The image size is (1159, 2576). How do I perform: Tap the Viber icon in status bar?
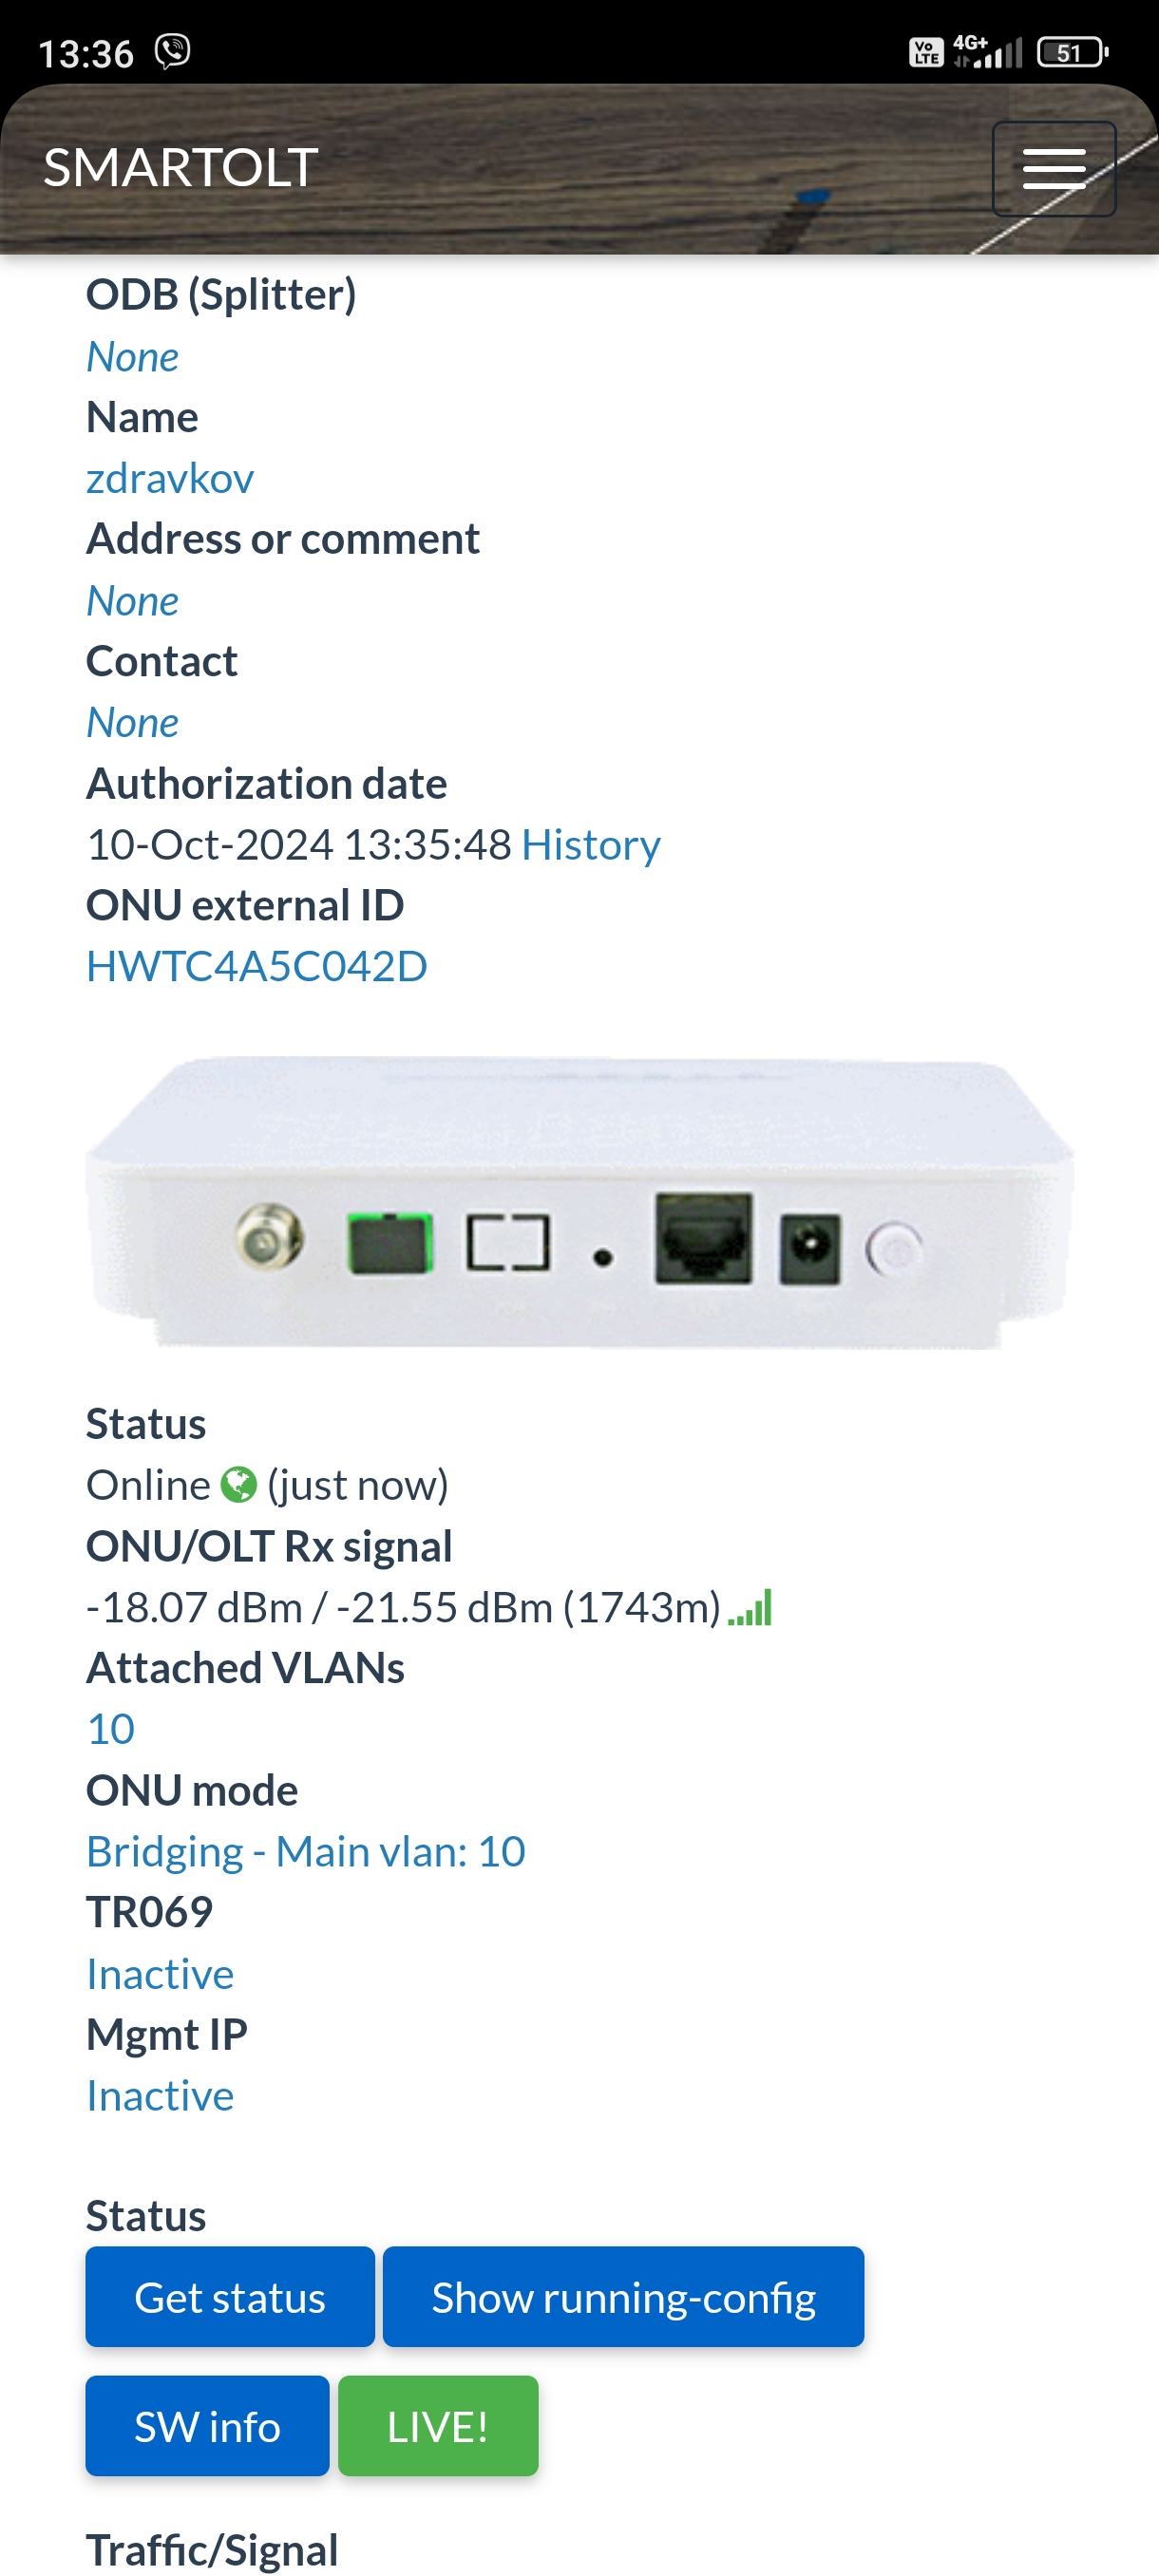(x=173, y=52)
